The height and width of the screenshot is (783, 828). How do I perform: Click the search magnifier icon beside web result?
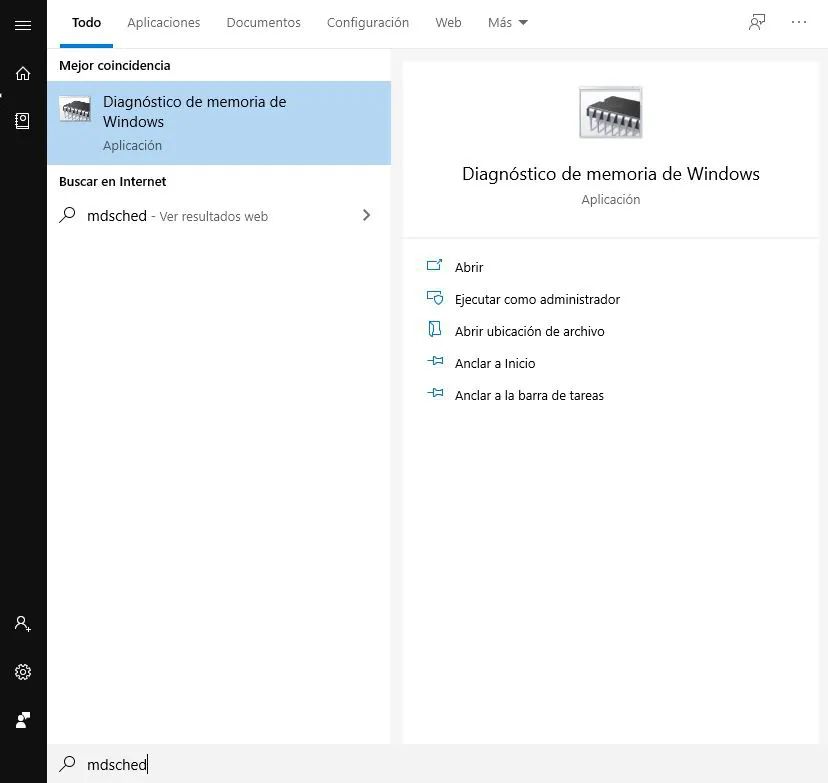68,215
